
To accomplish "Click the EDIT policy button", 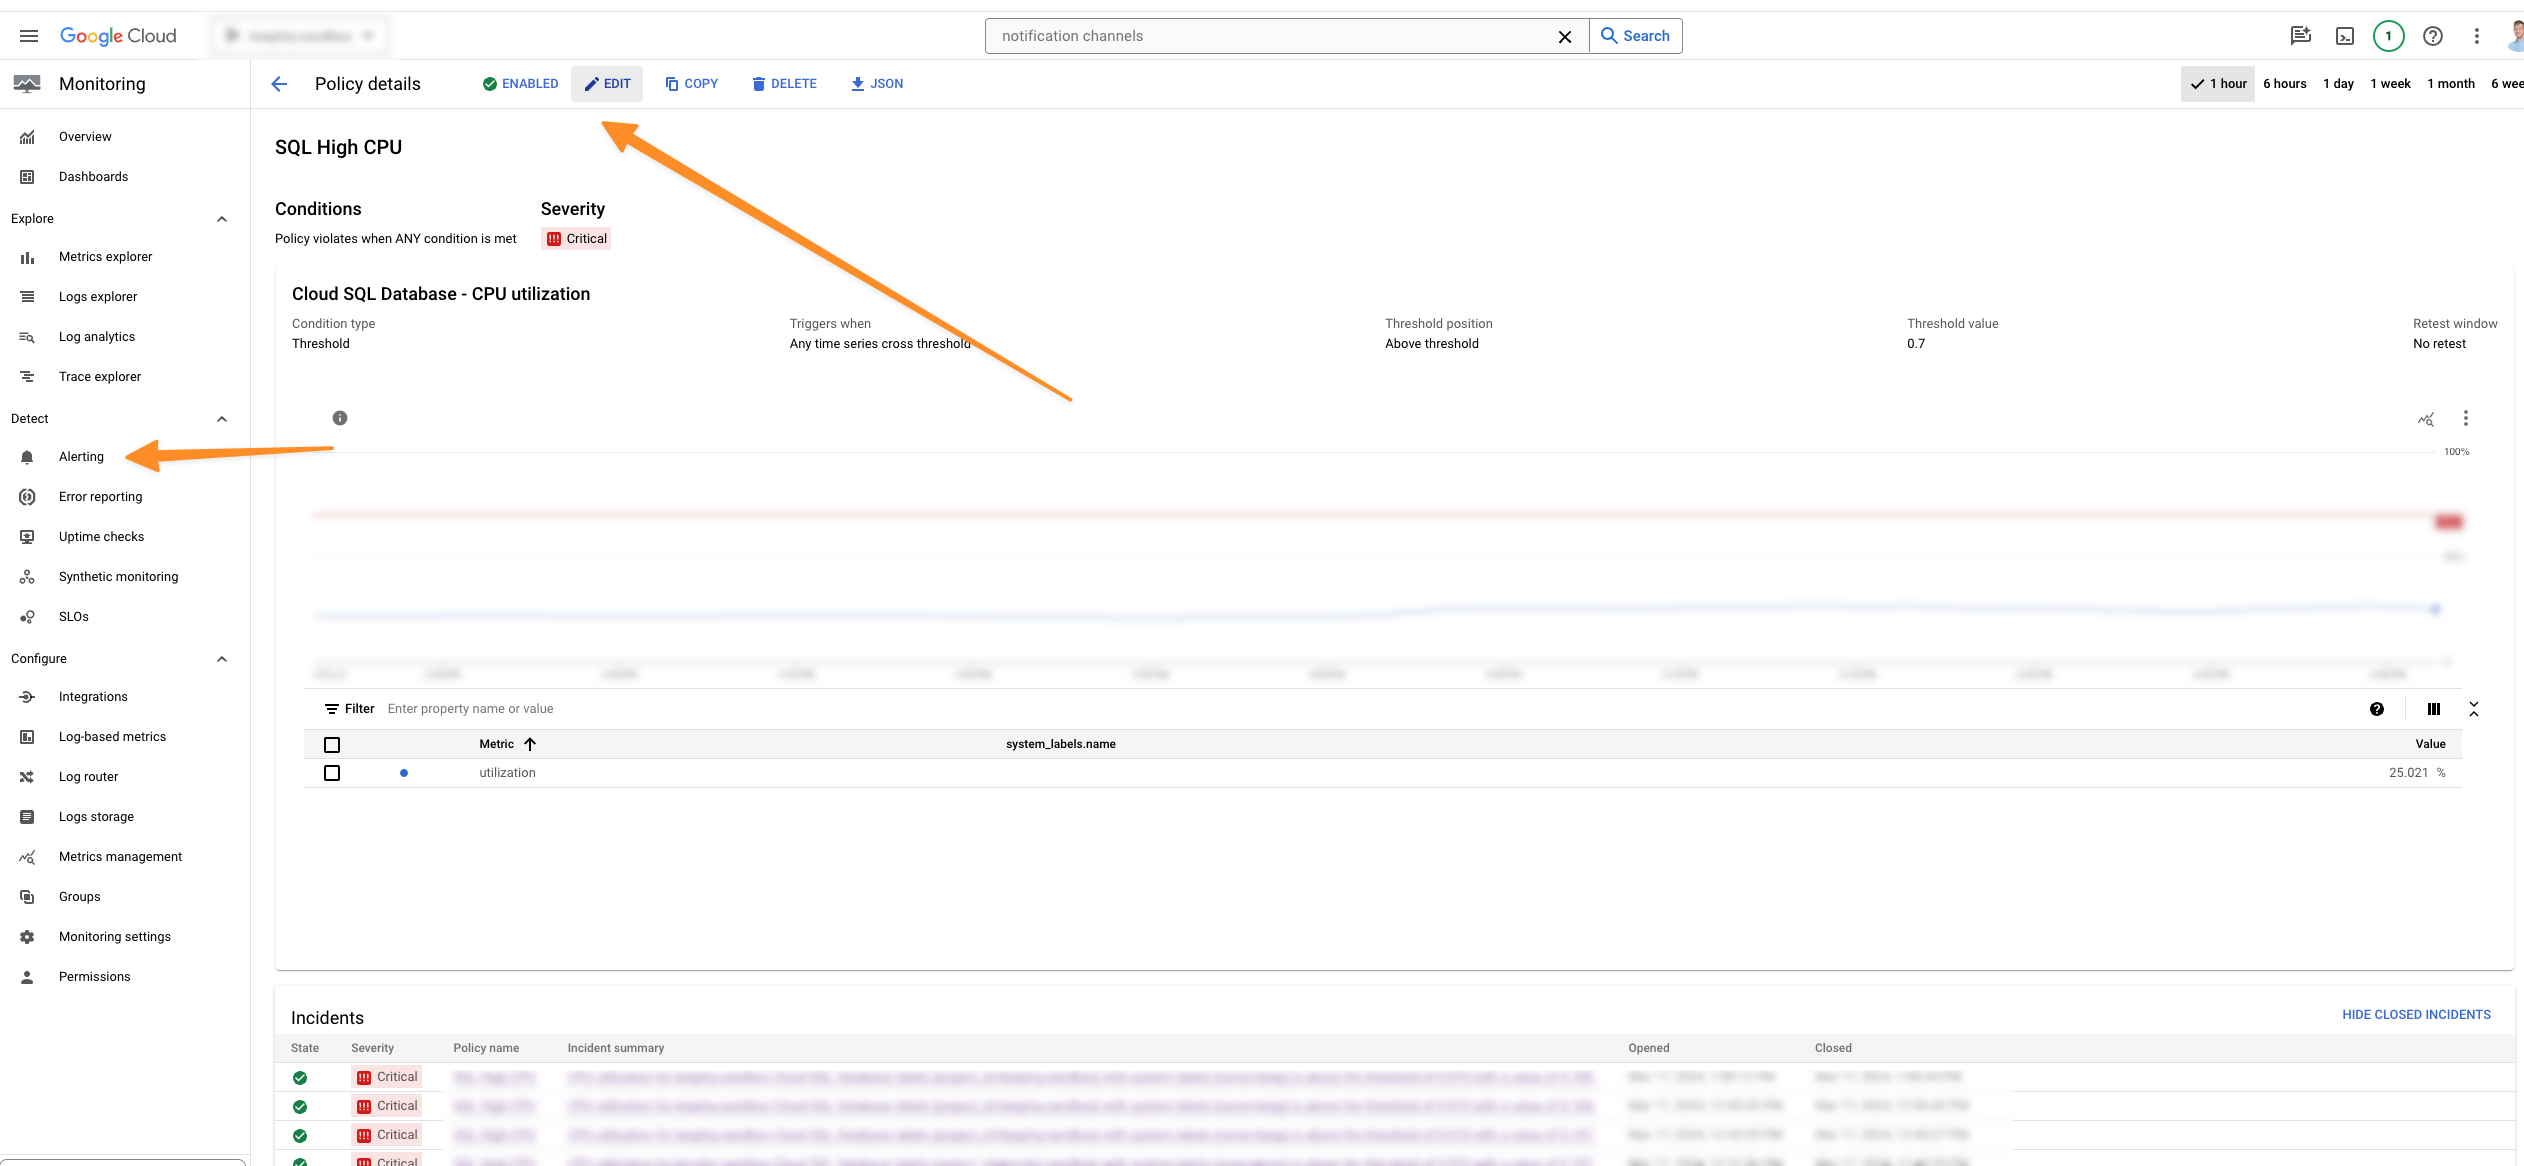I will [x=607, y=84].
